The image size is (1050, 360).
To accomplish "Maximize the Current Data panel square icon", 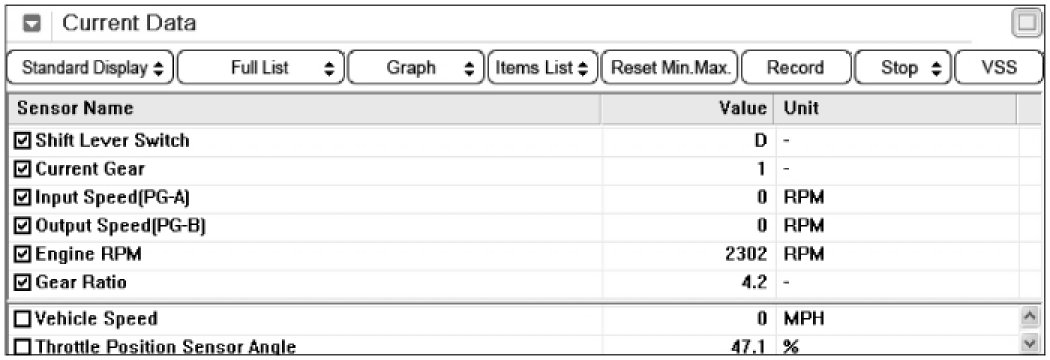I will coord(1026,24).
